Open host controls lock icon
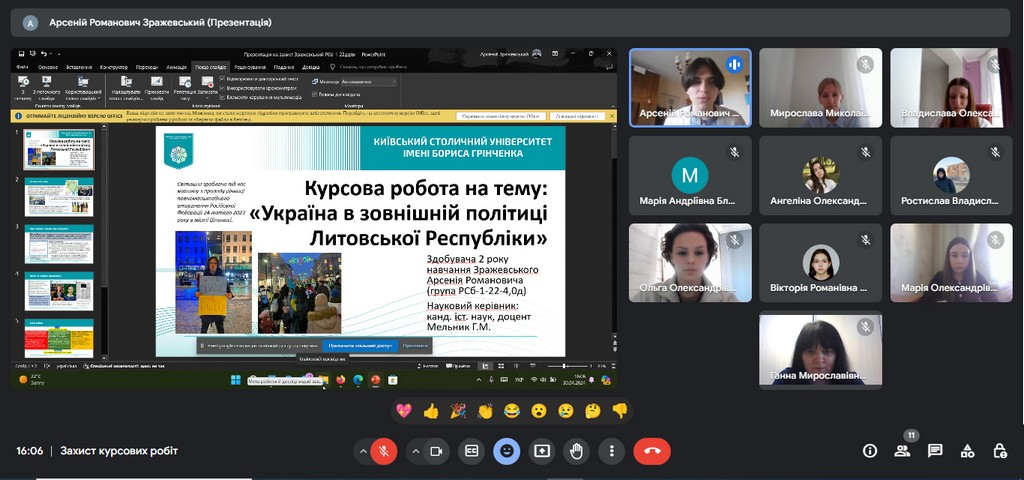This screenshot has height=480, width=1024. tap(999, 451)
